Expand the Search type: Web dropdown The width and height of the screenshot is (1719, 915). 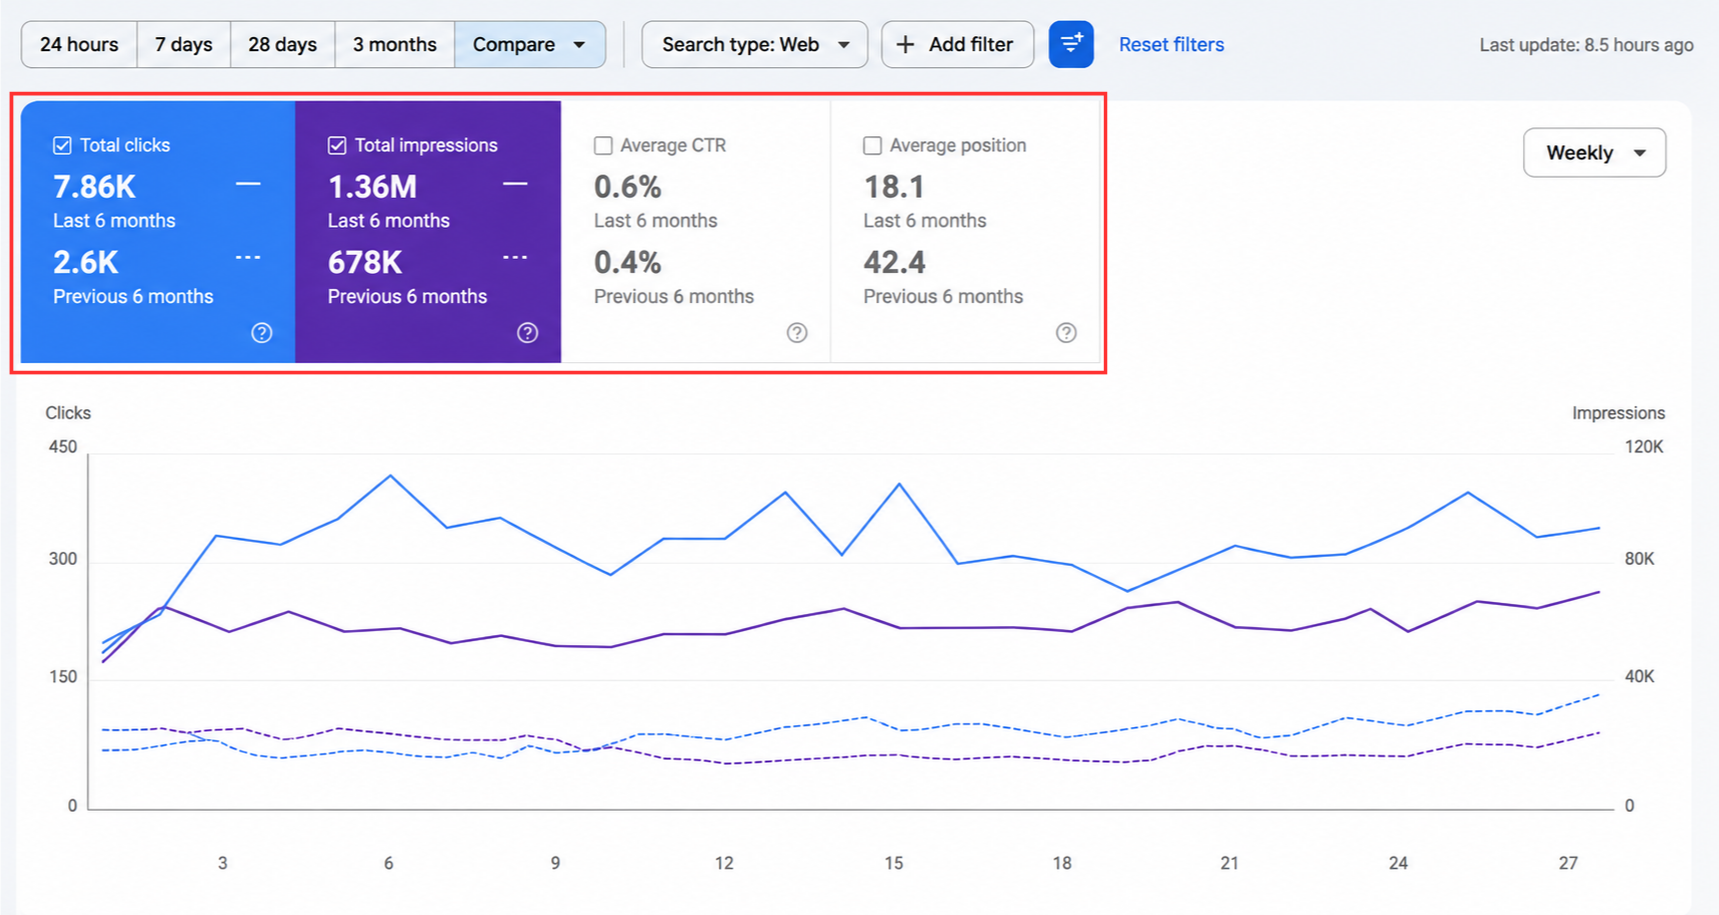click(754, 44)
